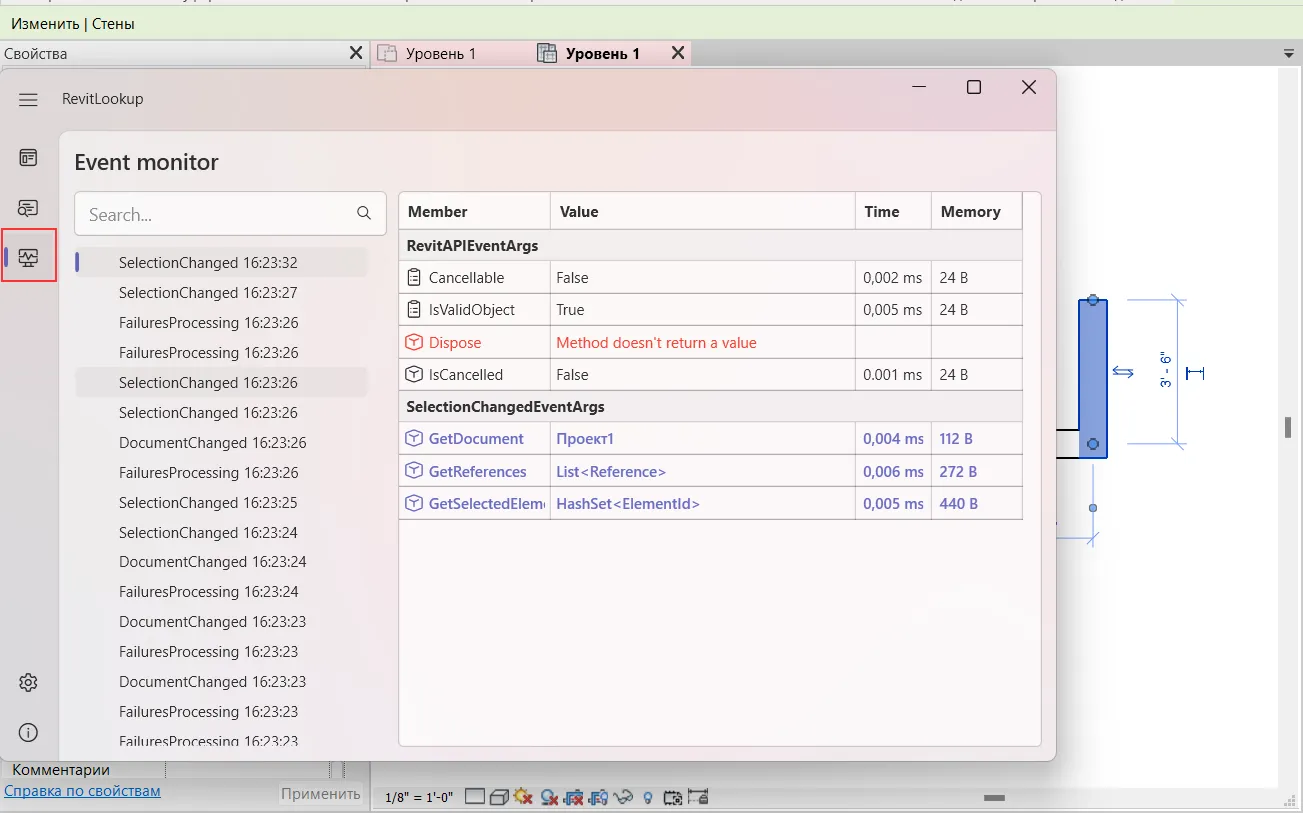Select the Event monitor sidebar icon
This screenshot has height=813, width=1303.
(x=28, y=258)
